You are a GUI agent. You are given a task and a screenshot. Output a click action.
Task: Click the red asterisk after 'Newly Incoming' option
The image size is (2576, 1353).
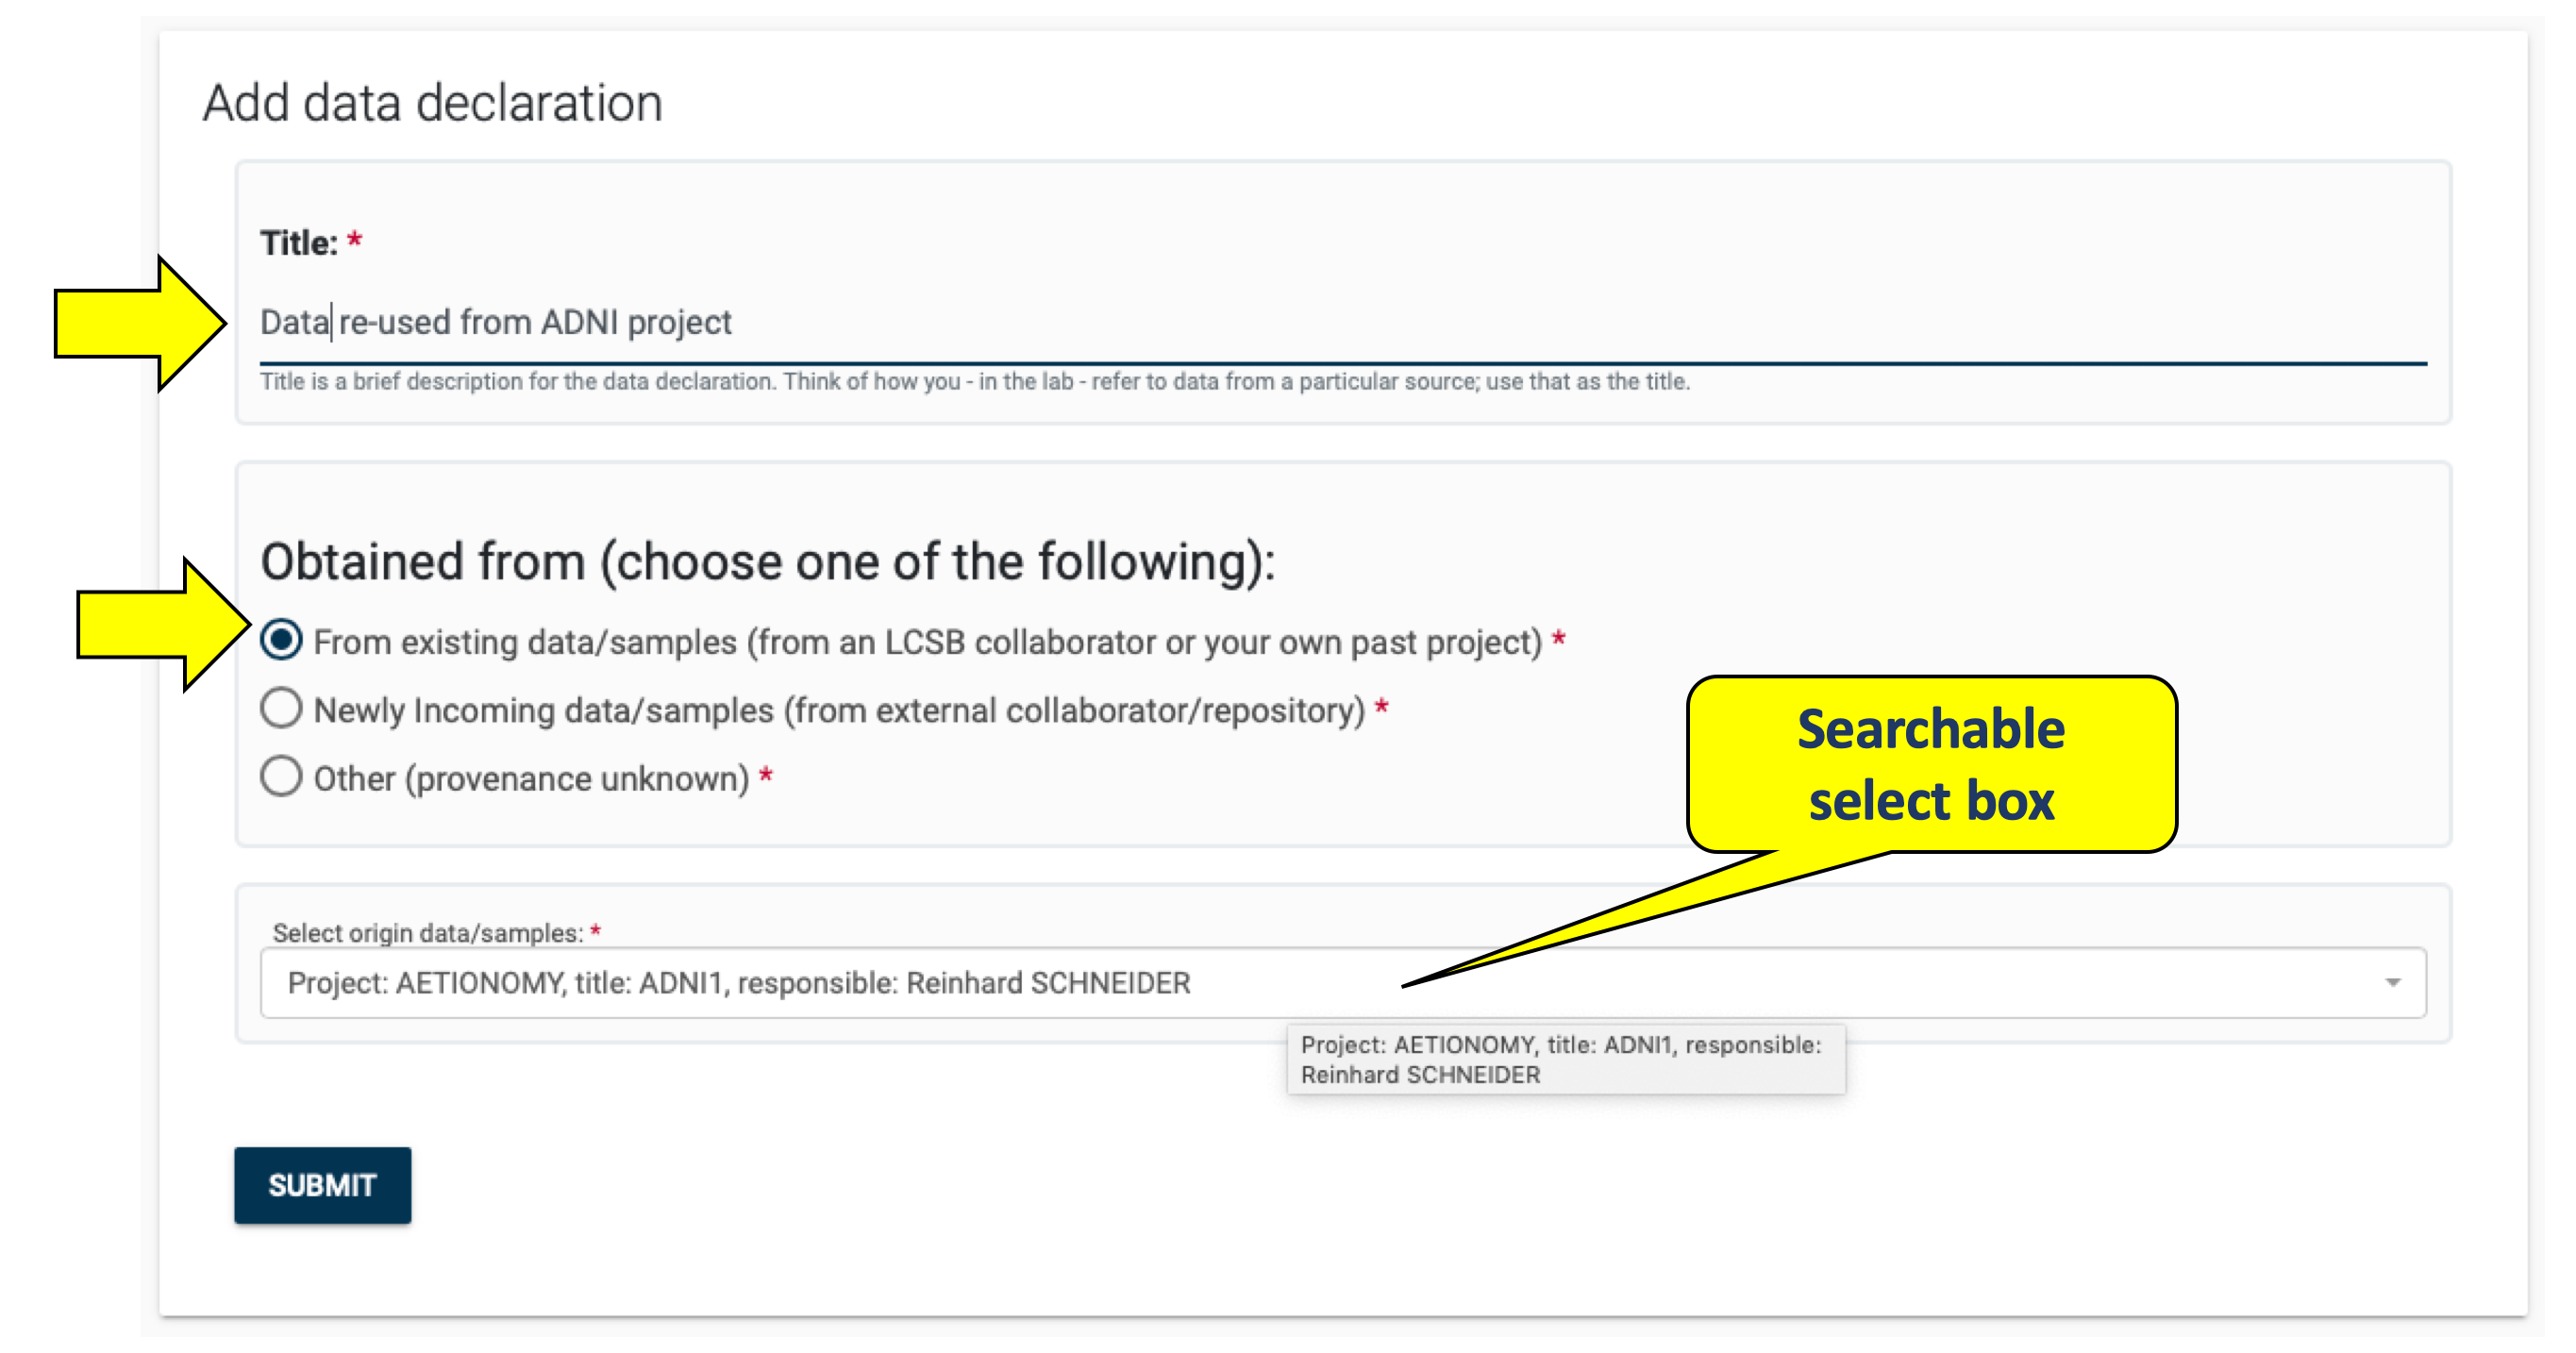pyautogui.click(x=1381, y=708)
